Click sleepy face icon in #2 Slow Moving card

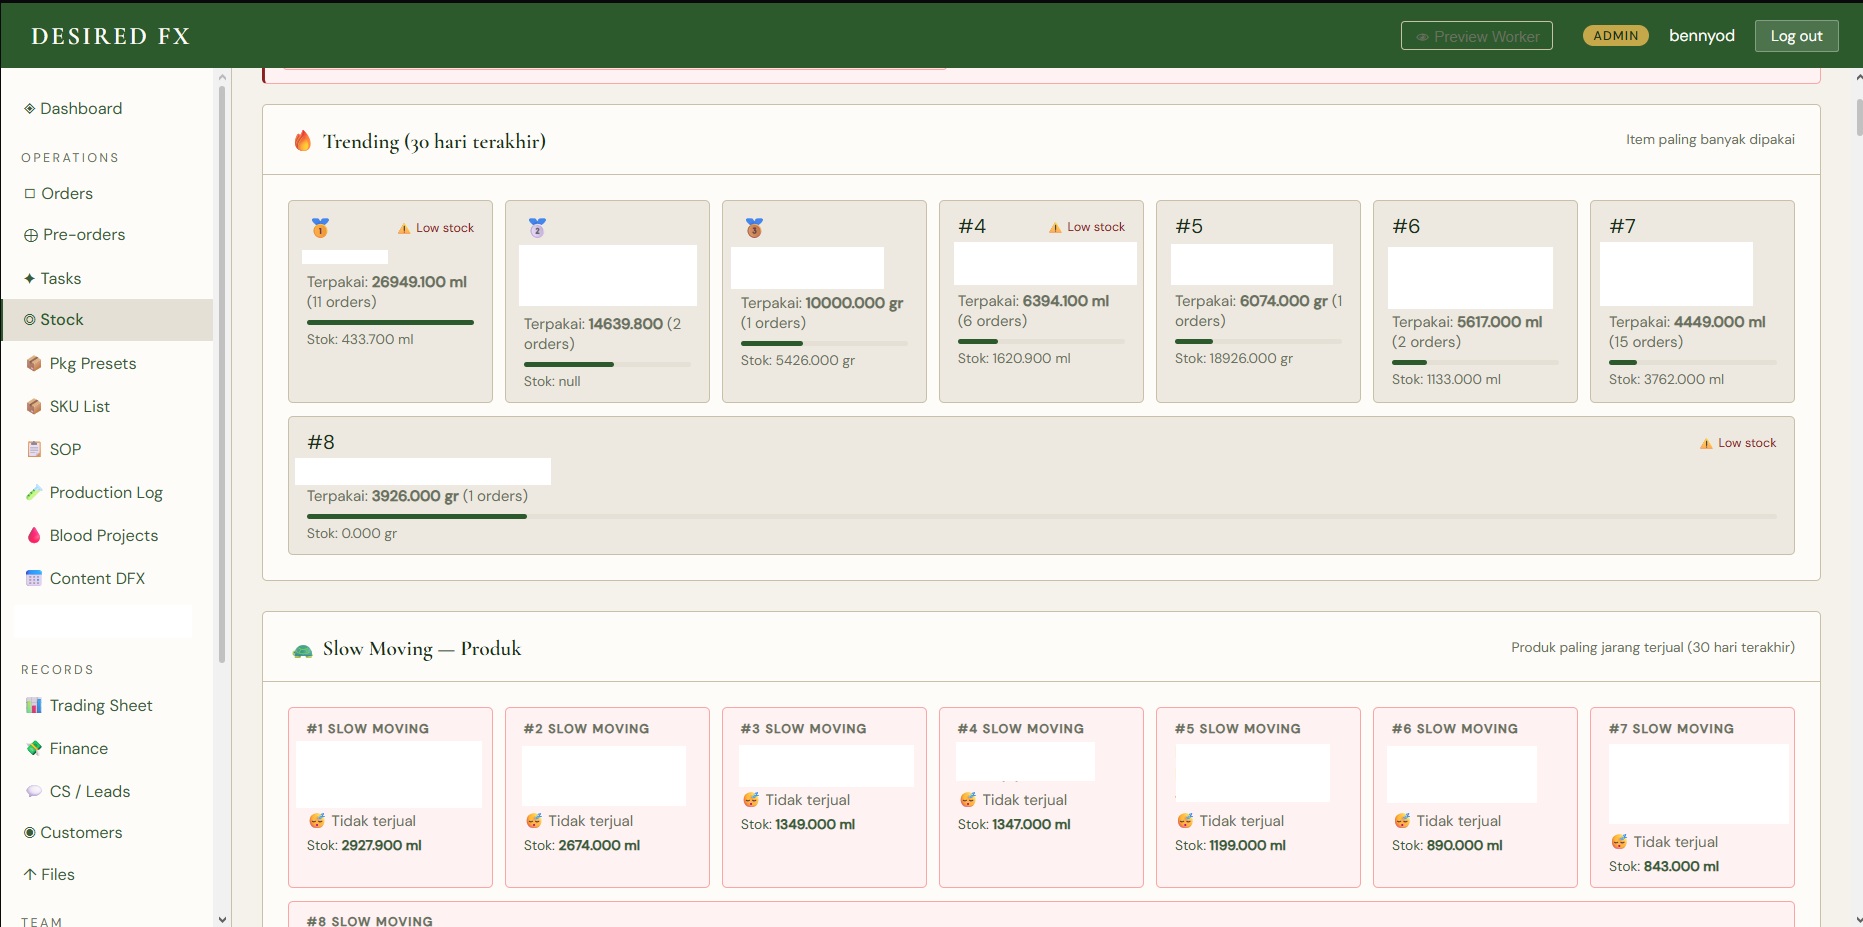pyautogui.click(x=534, y=821)
